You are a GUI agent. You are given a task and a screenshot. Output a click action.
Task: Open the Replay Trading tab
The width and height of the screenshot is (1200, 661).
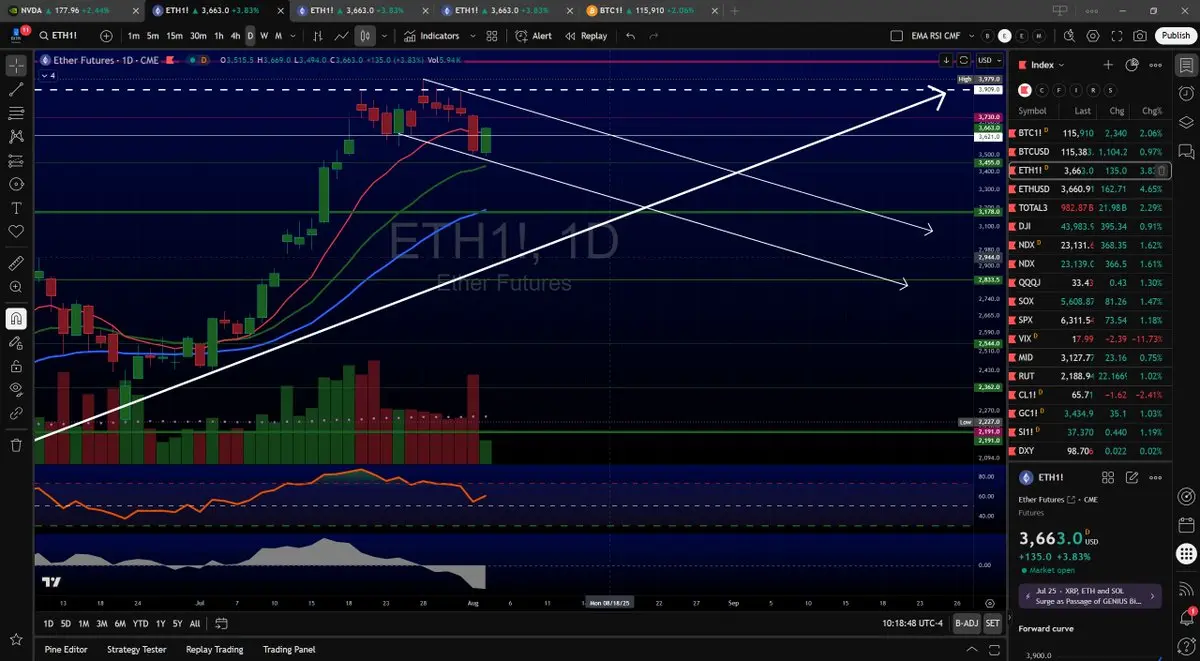coord(214,649)
